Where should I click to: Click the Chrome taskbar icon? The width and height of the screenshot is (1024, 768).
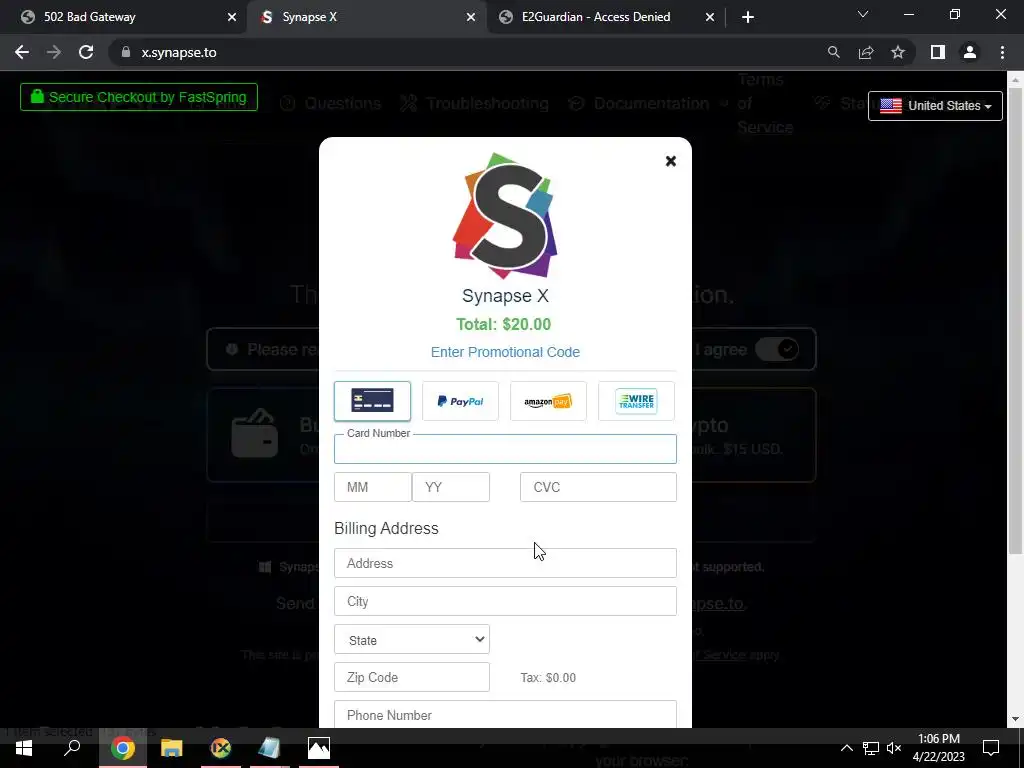tap(122, 748)
